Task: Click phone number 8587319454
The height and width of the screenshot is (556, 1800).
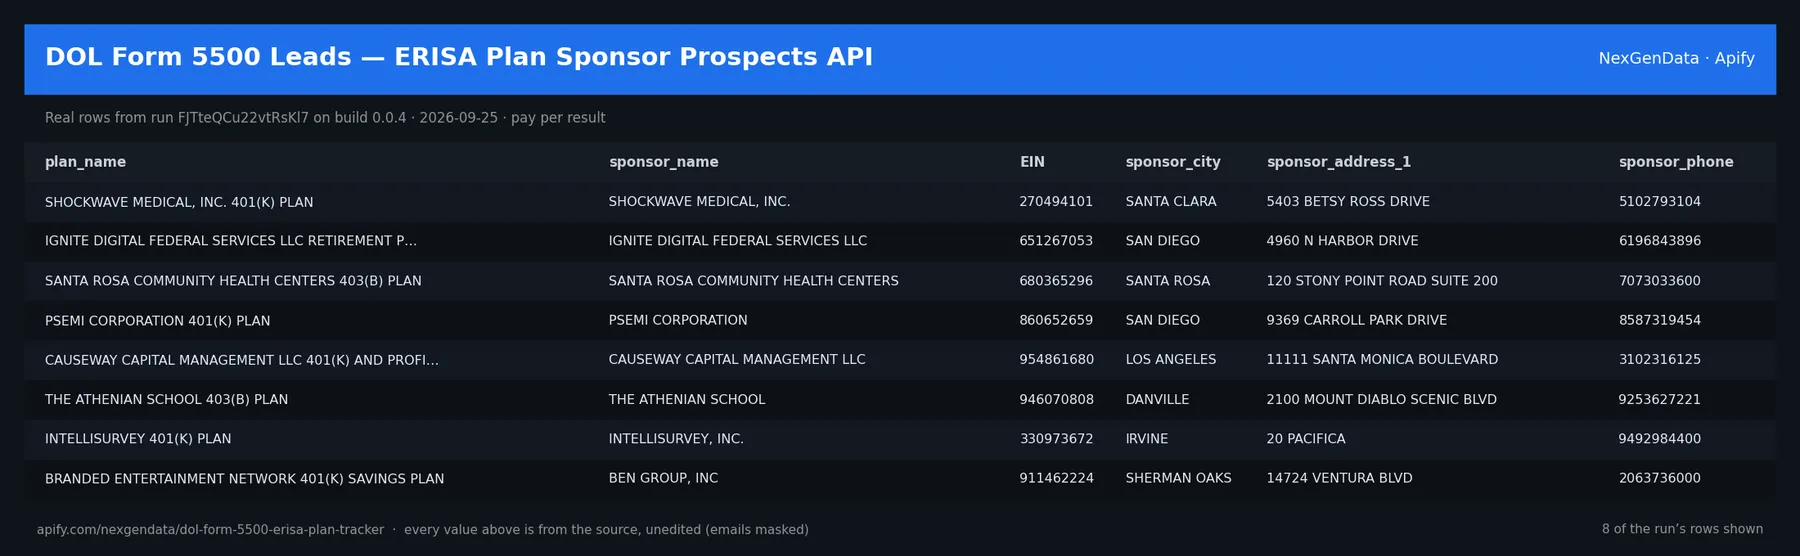Action: point(1660,321)
